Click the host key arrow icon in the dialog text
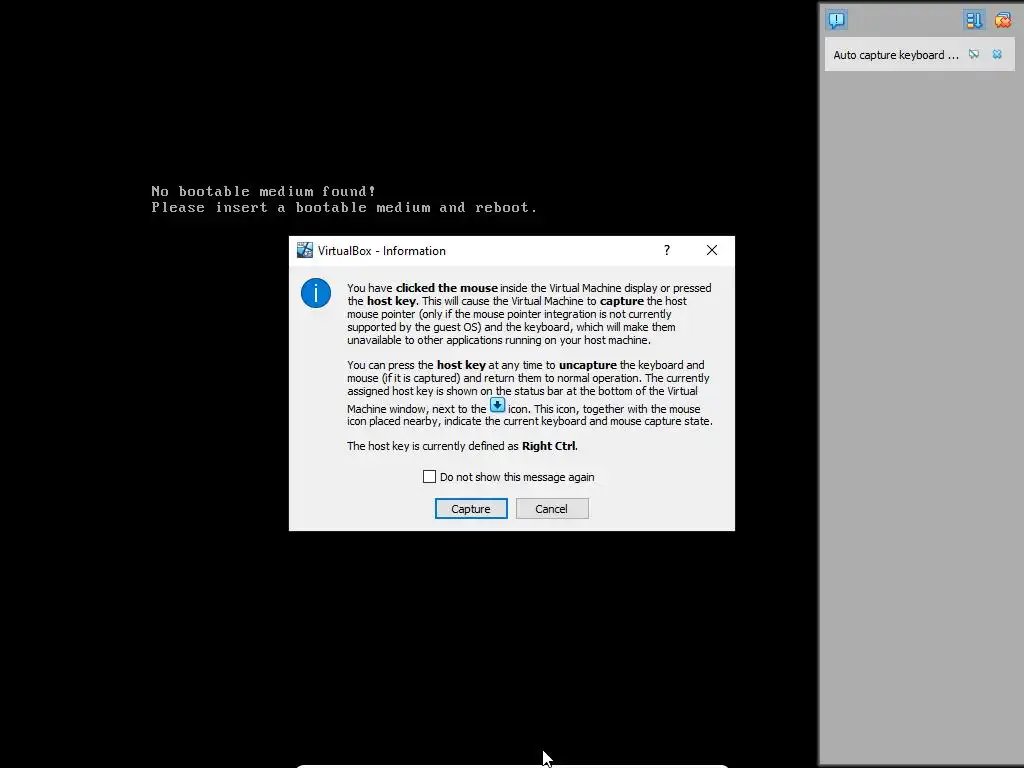 click(498, 405)
